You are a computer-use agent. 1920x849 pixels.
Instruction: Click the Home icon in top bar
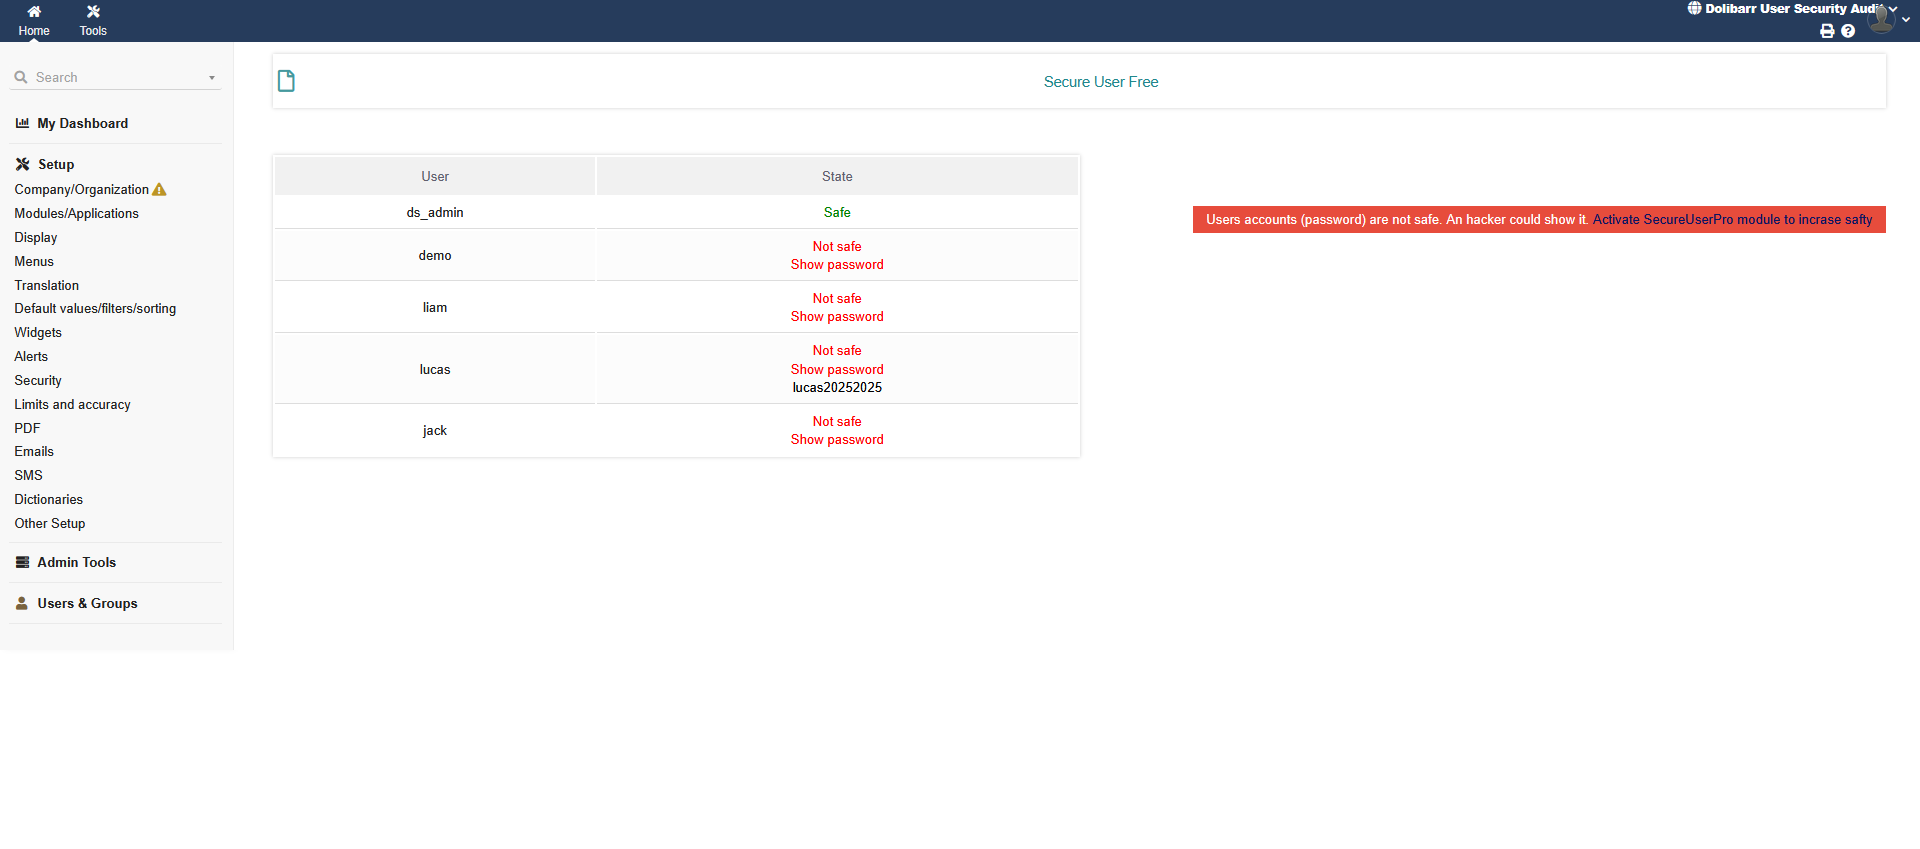point(34,12)
